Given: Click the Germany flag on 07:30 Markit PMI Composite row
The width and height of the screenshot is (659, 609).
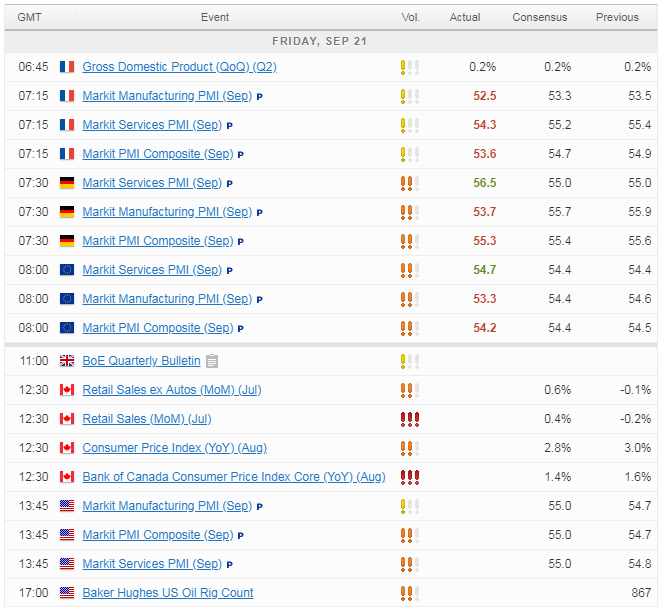Looking at the screenshot, I should click(x=67, y=241).
